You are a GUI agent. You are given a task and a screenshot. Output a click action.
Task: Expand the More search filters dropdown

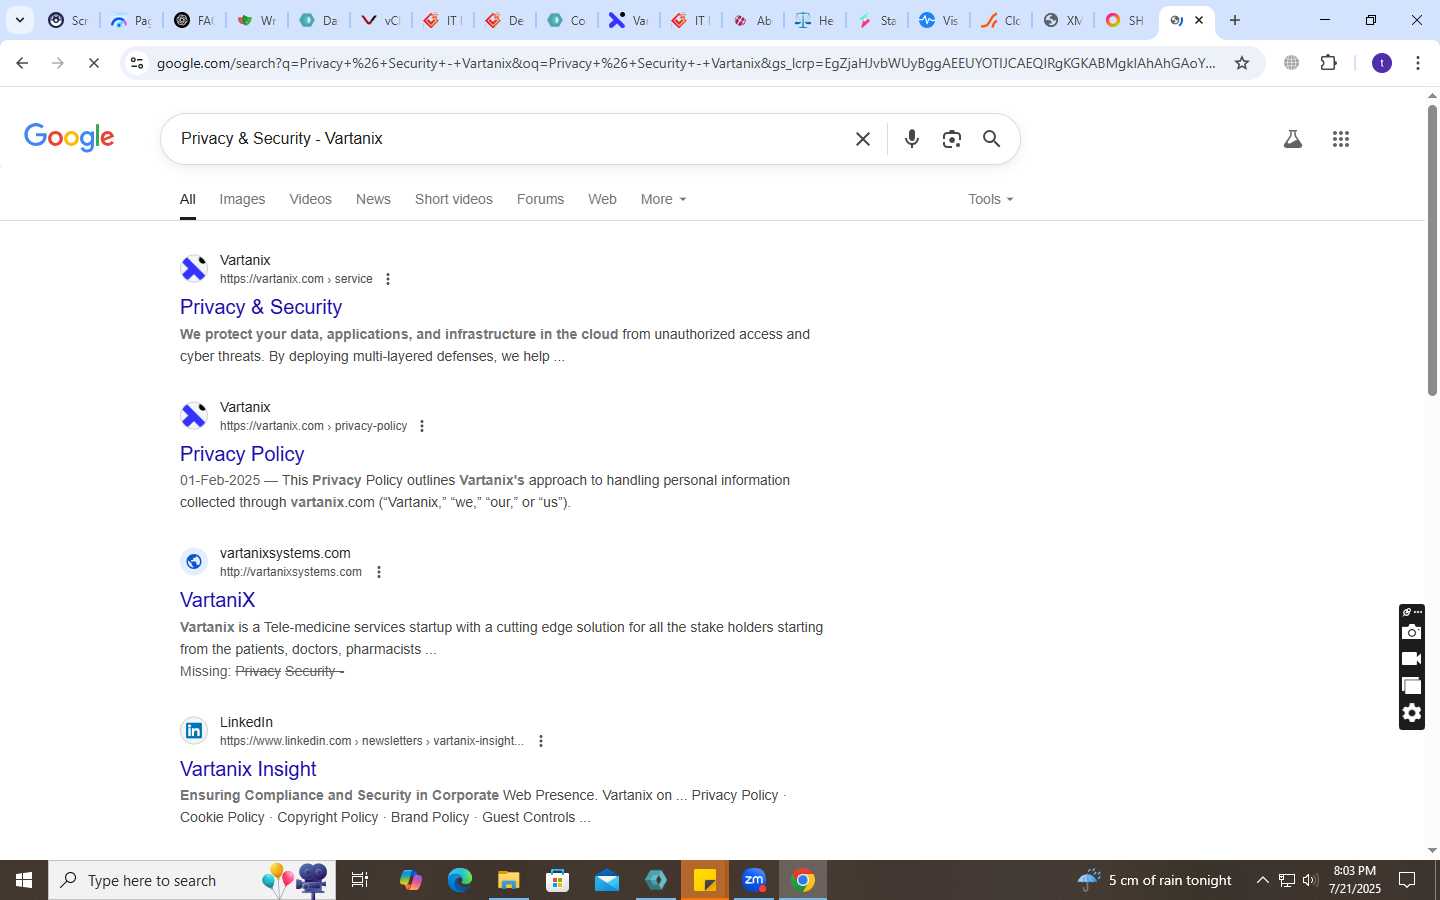click(663, 199)
